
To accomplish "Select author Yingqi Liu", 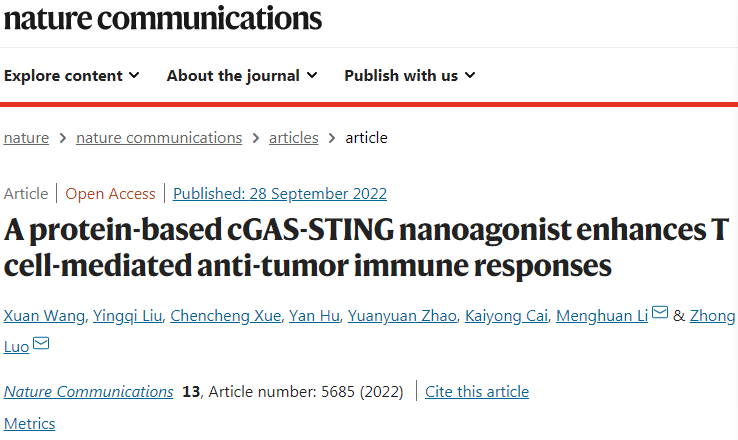I will click(x=125, y=316).
